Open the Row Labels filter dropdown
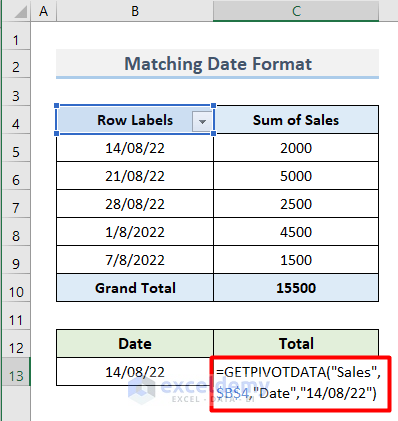 (x=202, y=121)
